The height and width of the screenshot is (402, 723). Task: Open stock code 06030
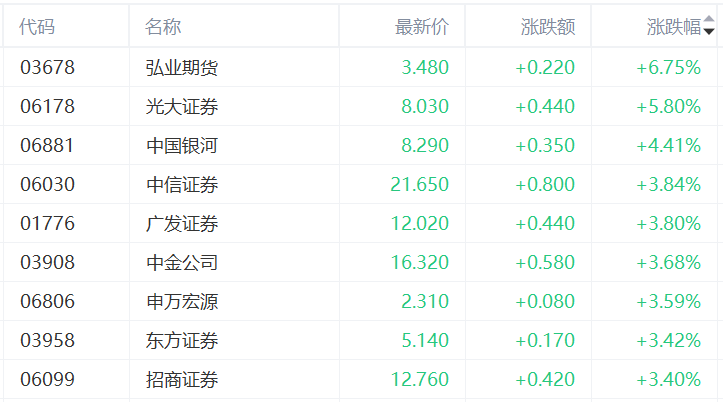click(x=47, y=184)
